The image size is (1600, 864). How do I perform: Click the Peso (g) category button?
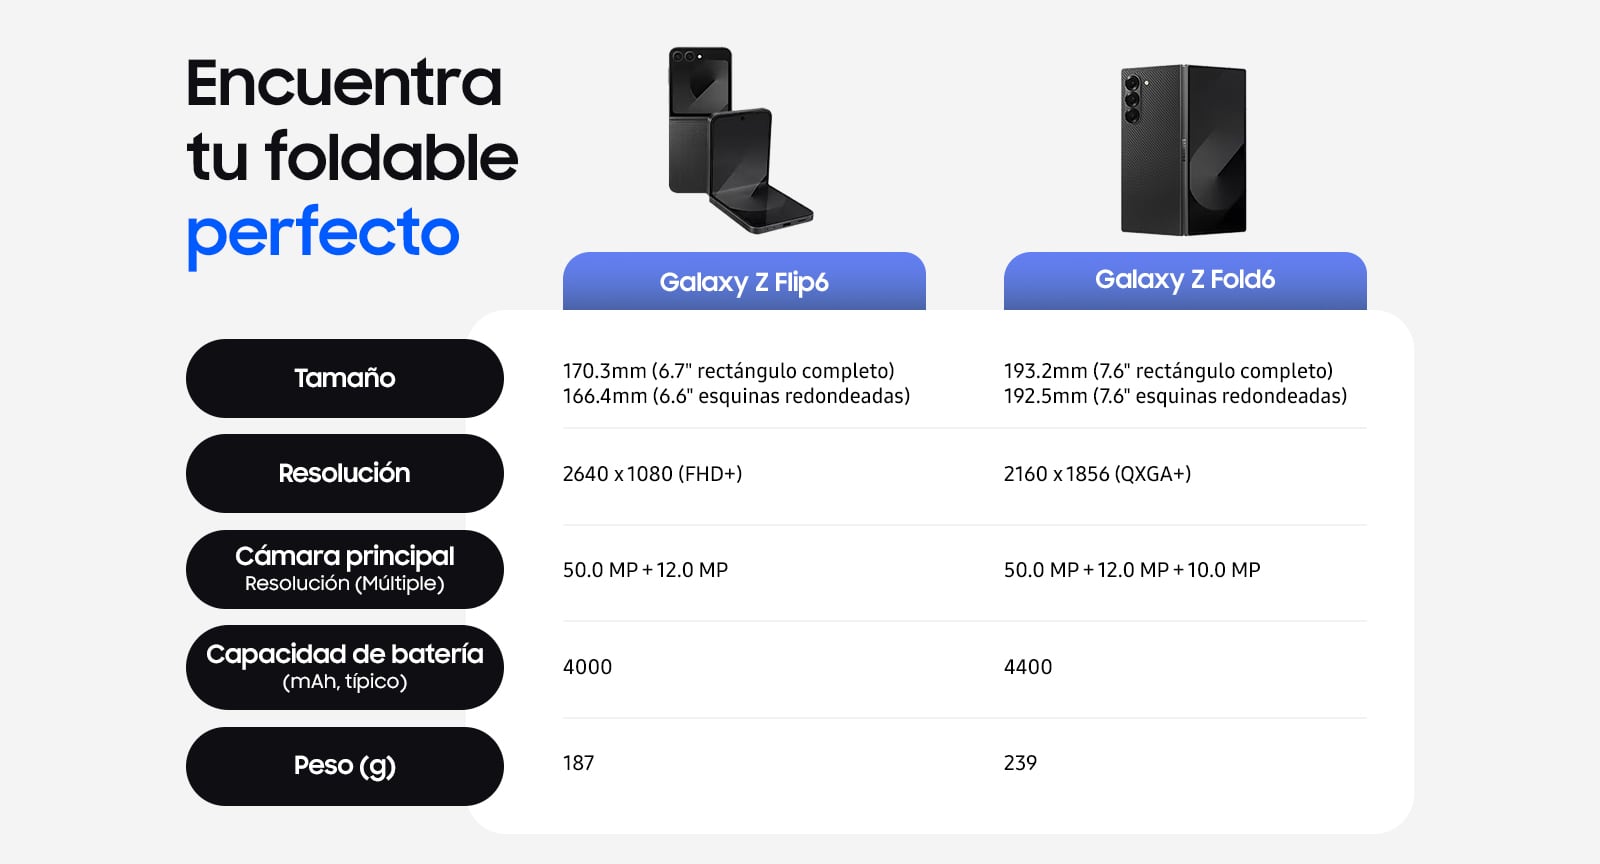[x=345, y=766]
